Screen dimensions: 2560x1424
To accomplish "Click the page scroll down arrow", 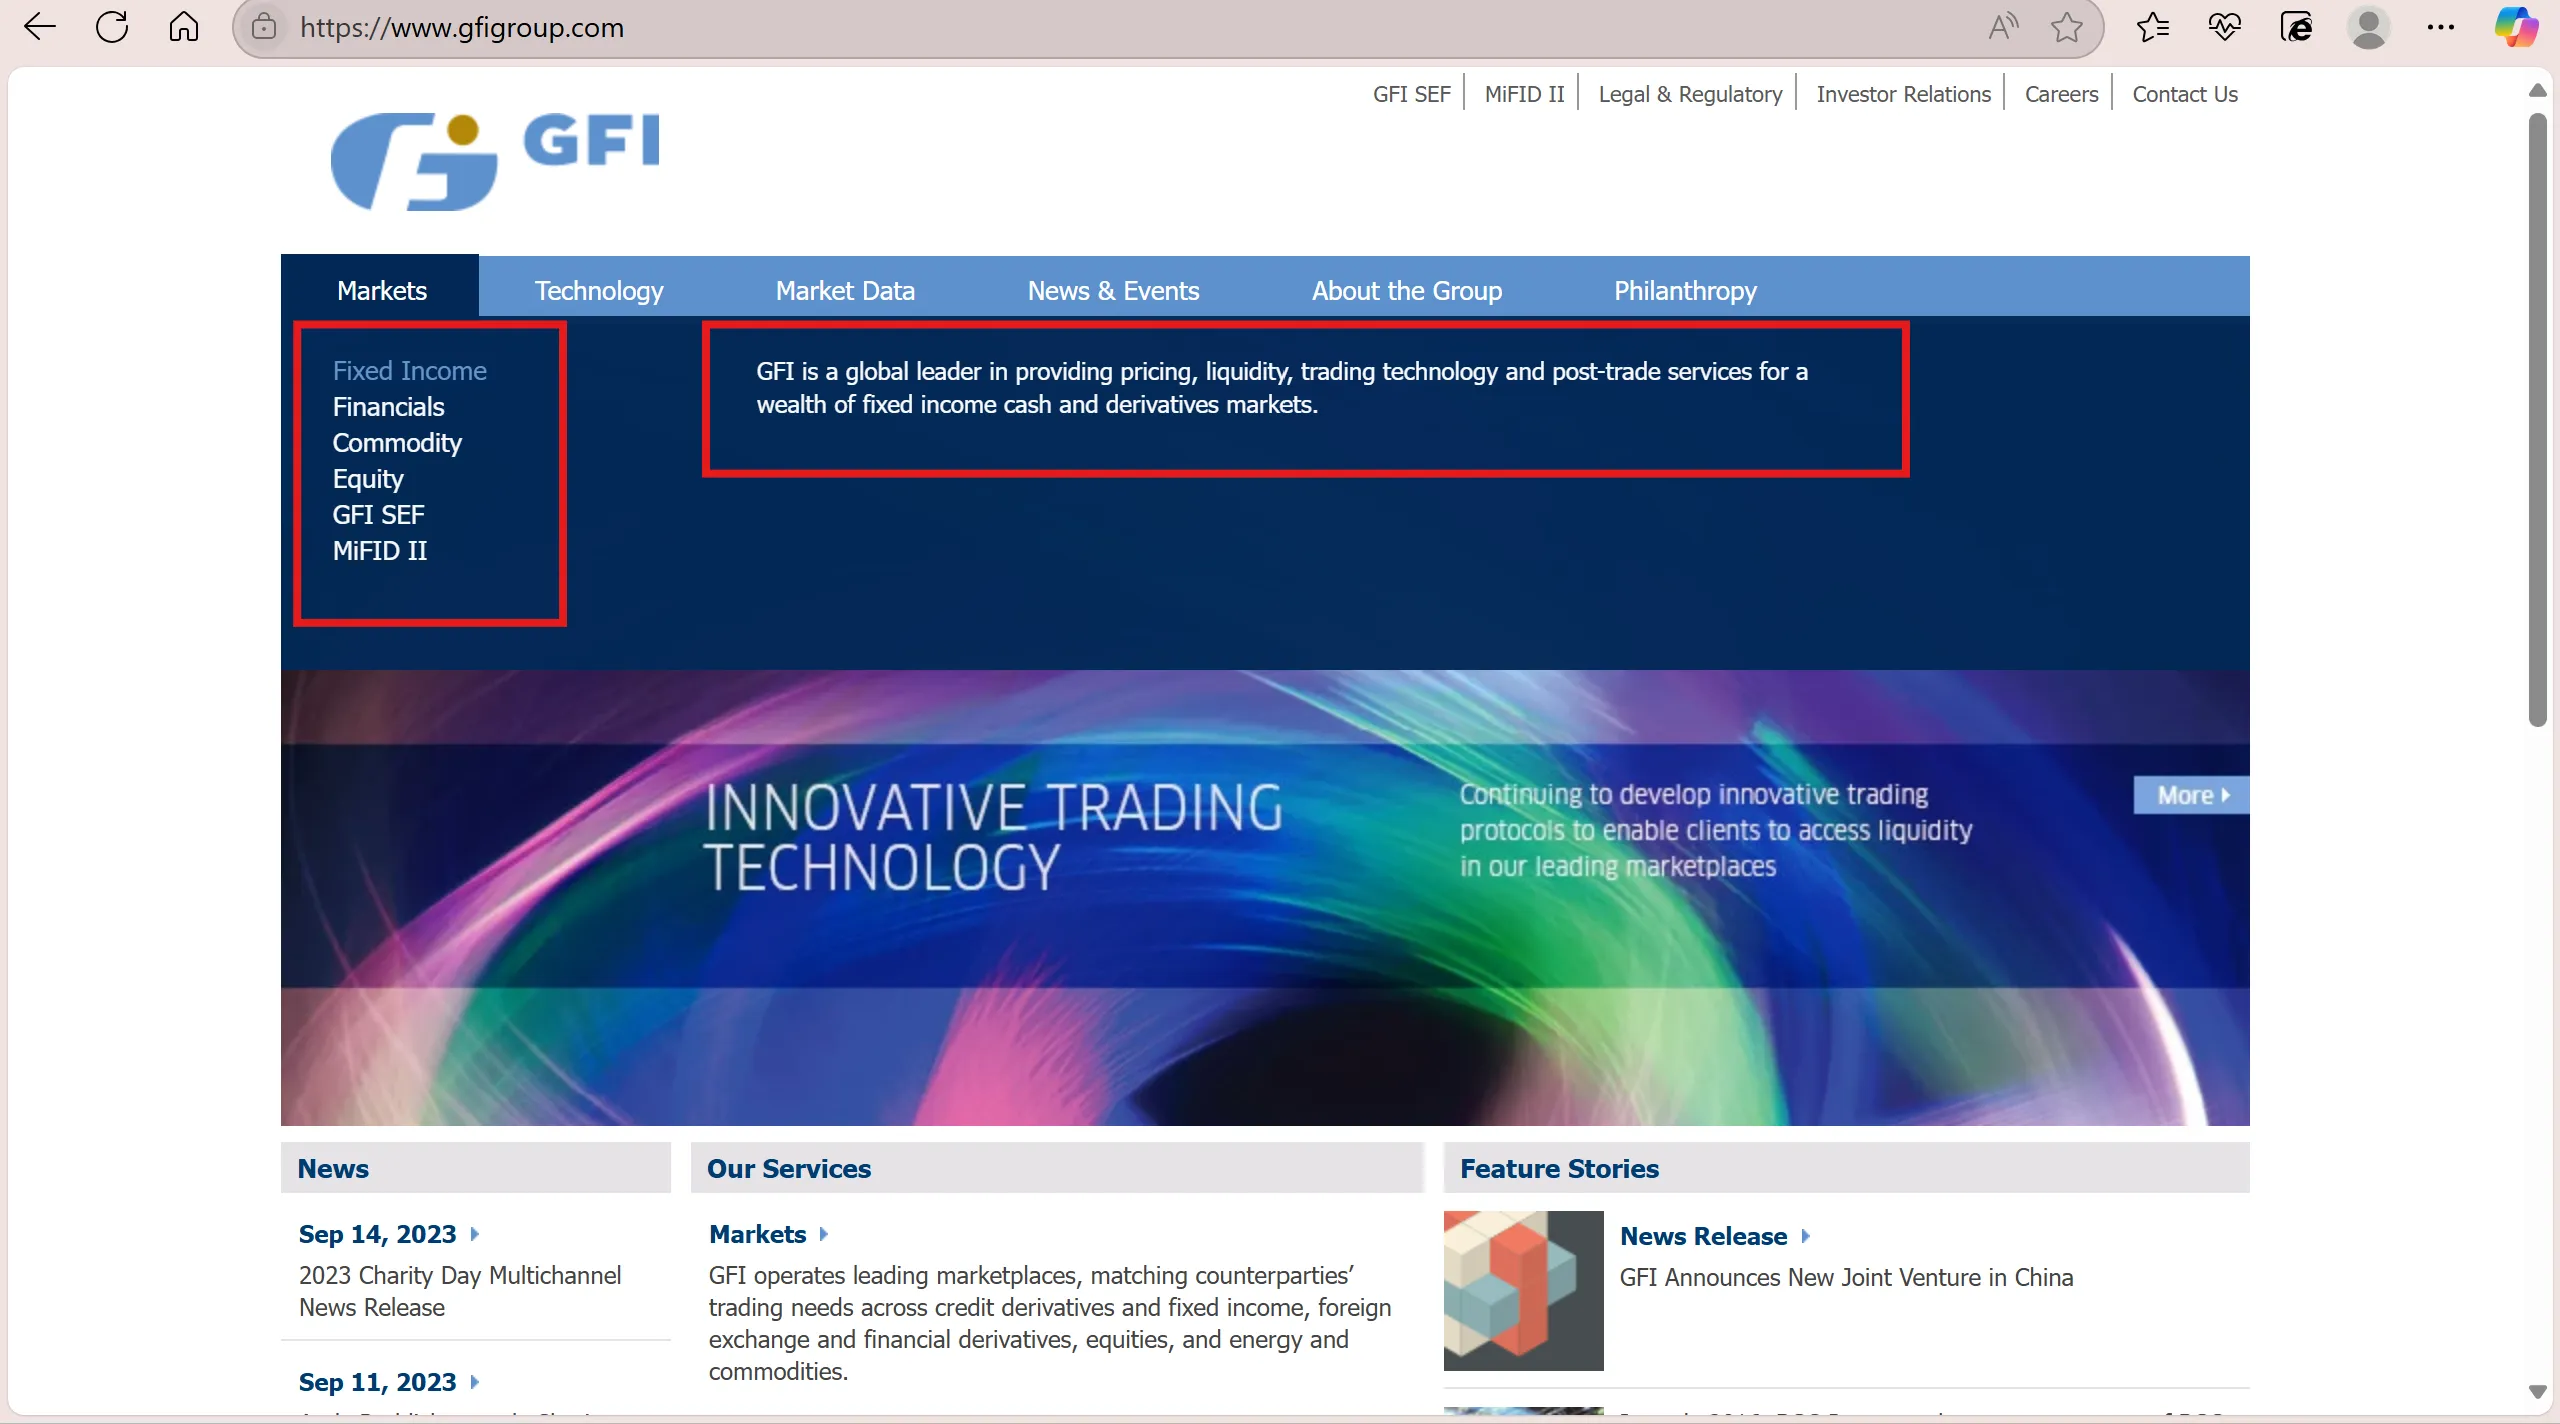I will (2537, 1391).
